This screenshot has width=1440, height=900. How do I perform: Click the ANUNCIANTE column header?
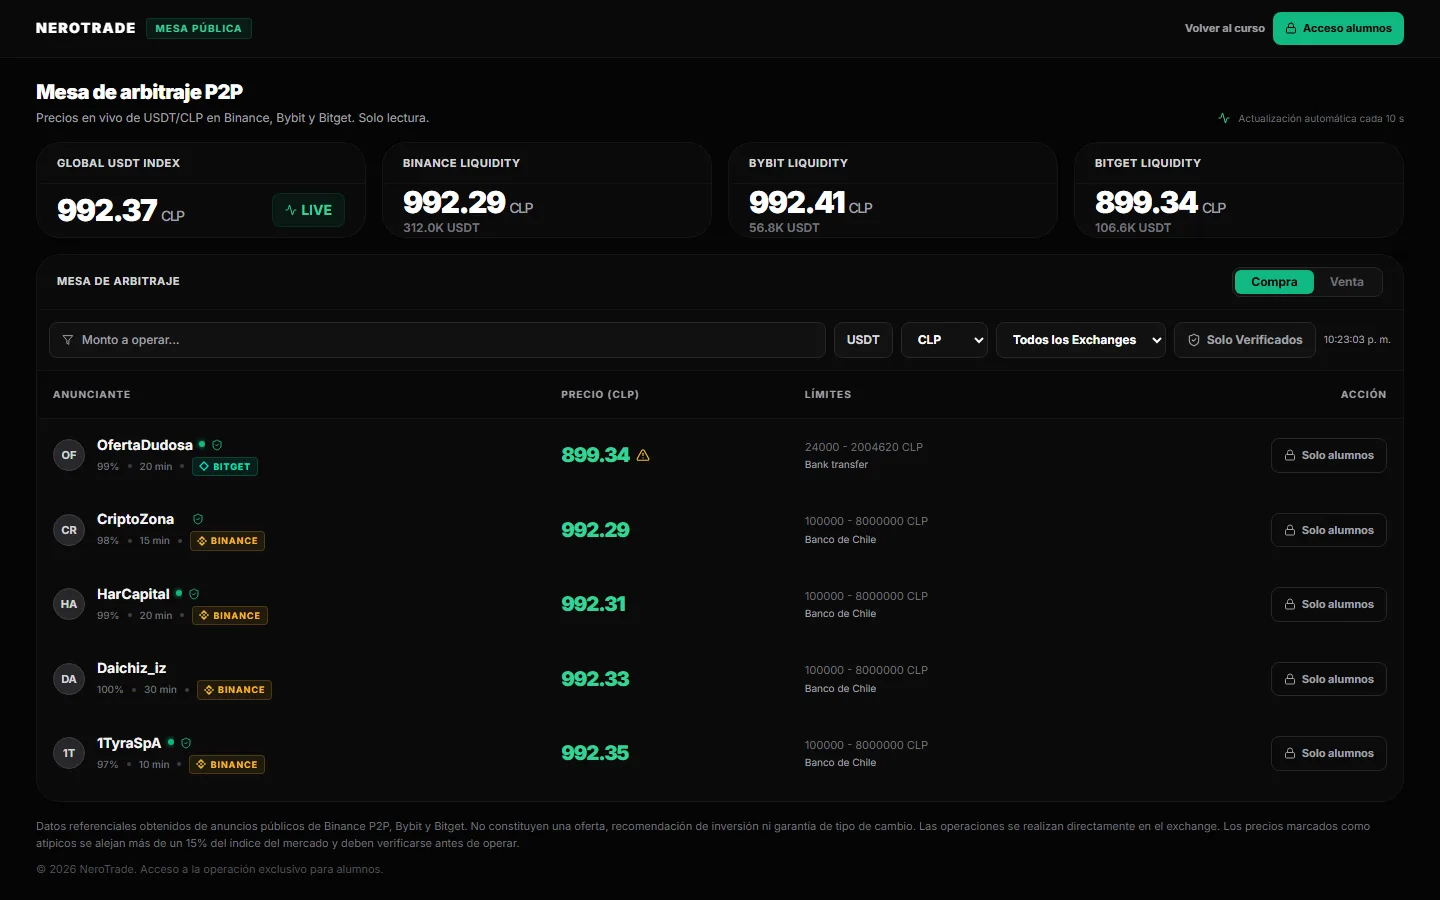[x=92, y=395]
